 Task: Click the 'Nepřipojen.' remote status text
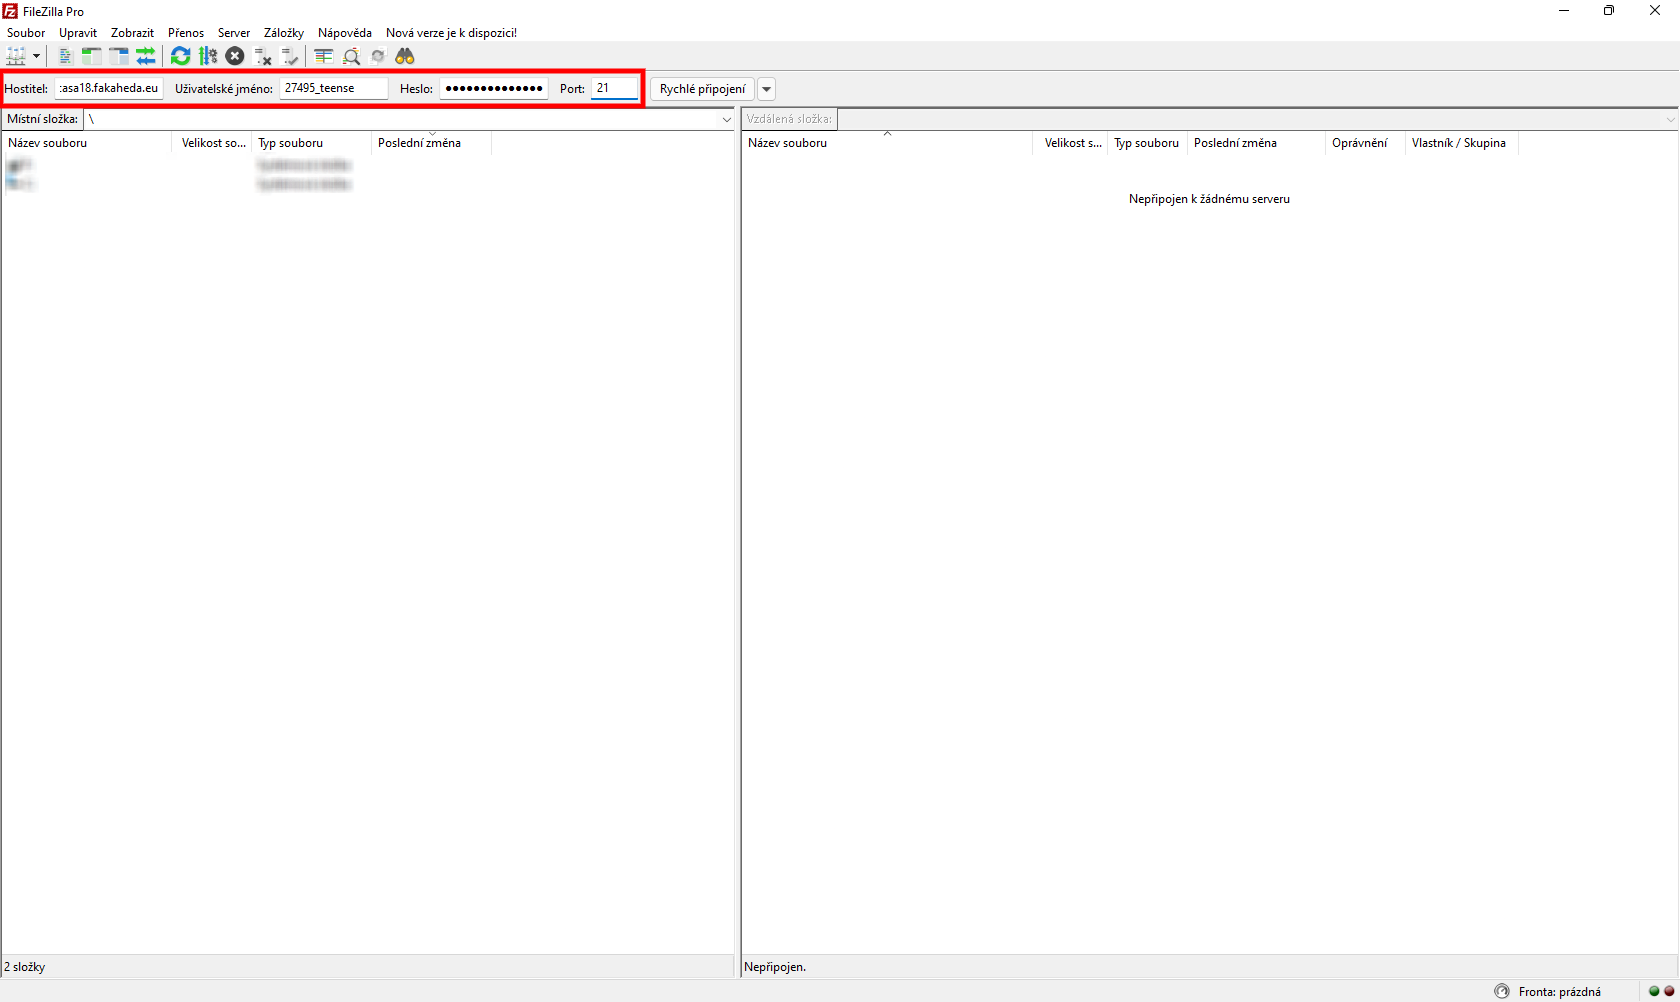coord(775,967)
